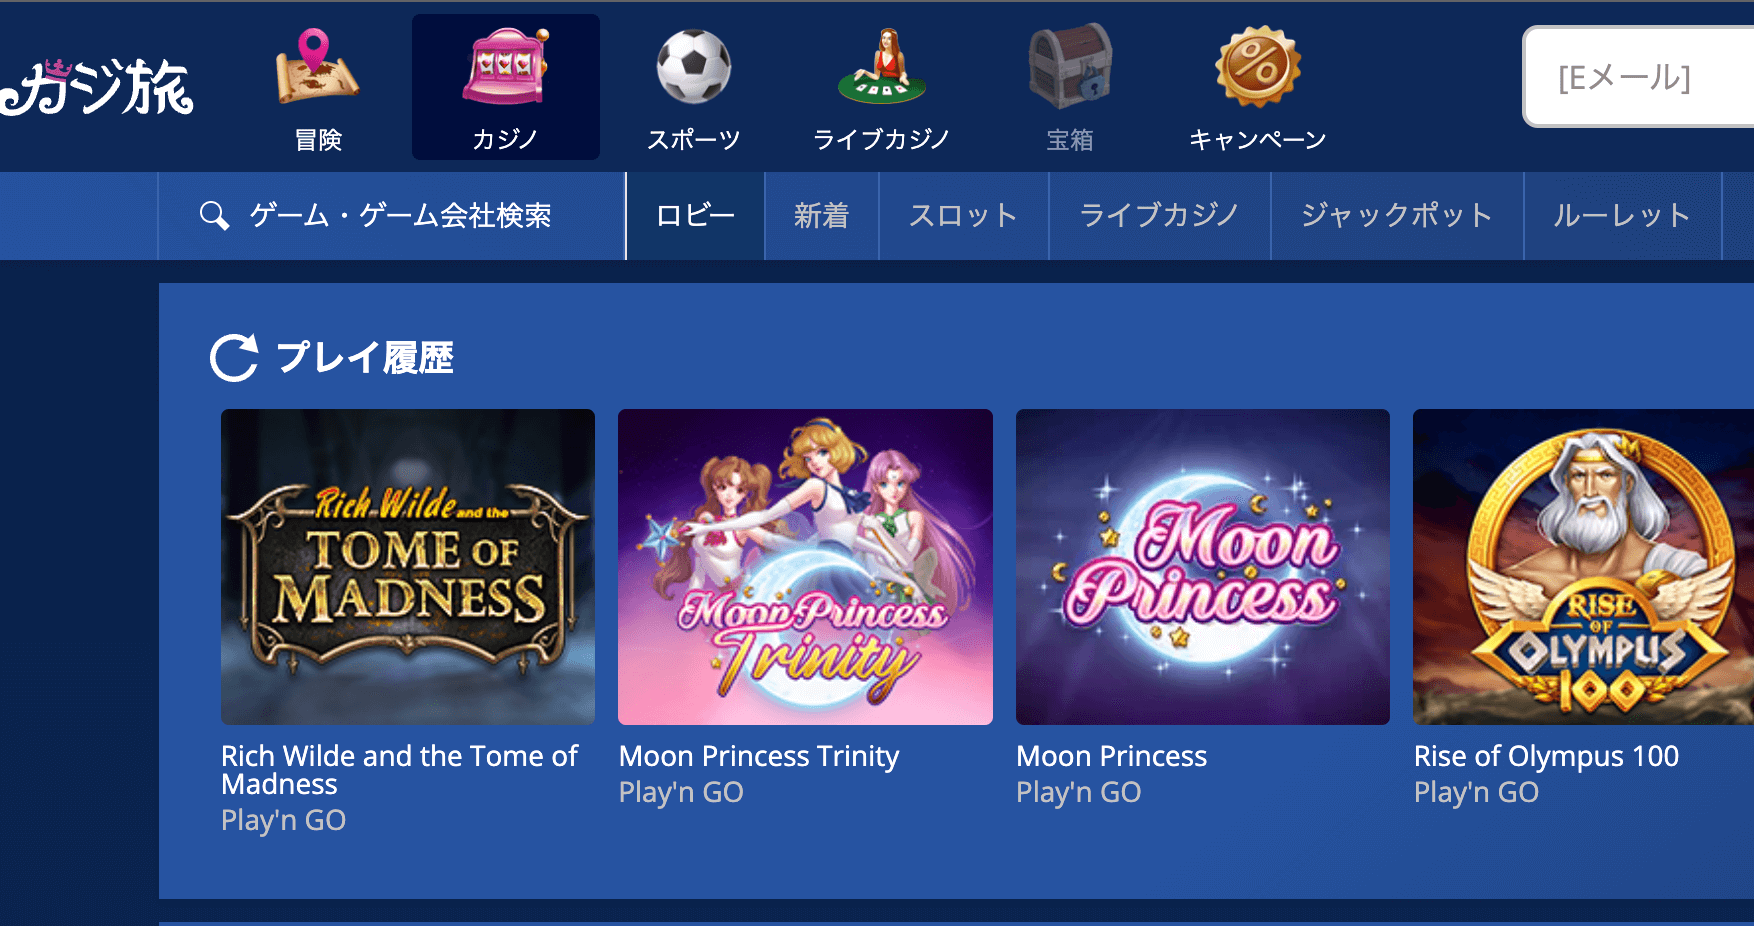
Task: Select the ジャックポット tab
Action: (1396, 216)
